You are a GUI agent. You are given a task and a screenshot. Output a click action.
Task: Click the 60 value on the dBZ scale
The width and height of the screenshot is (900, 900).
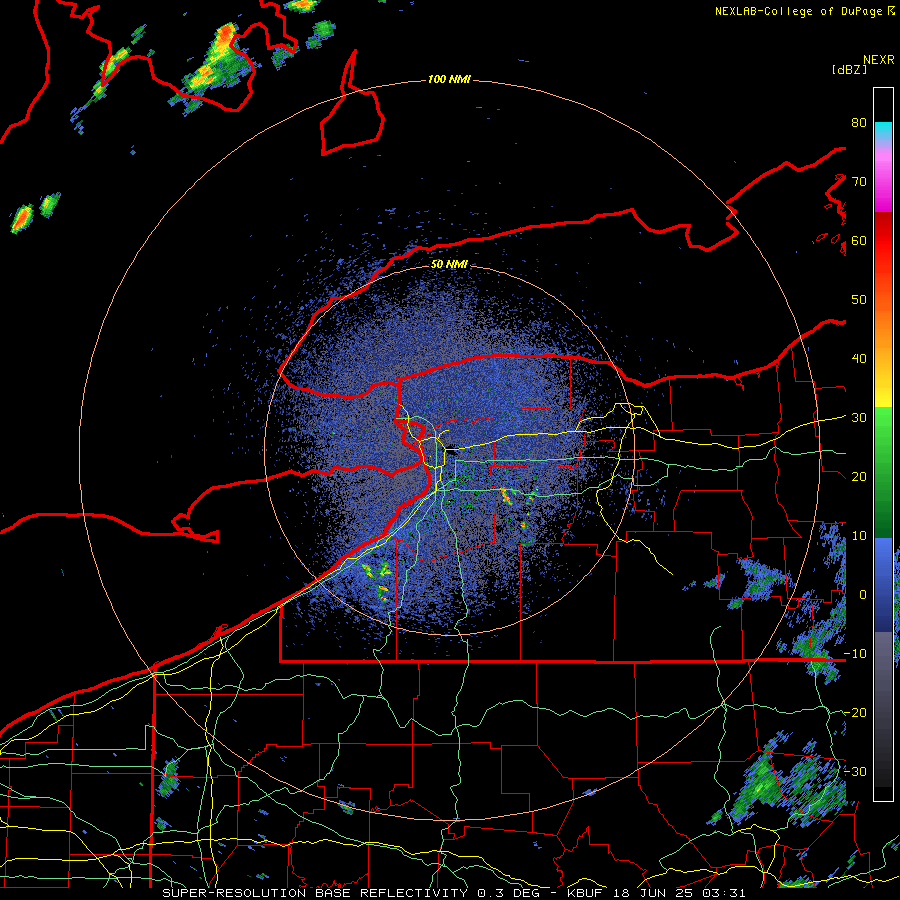(x=859, y=240)
